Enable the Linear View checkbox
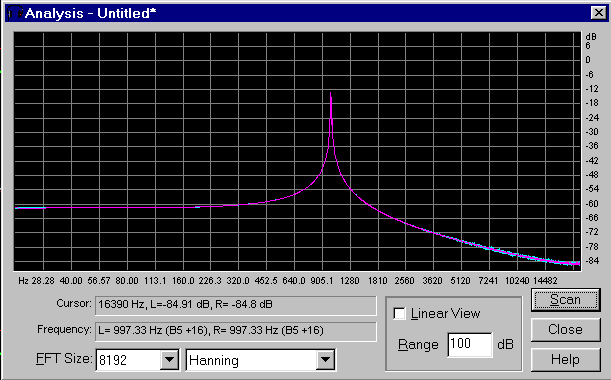 click(x=399, y=314)
